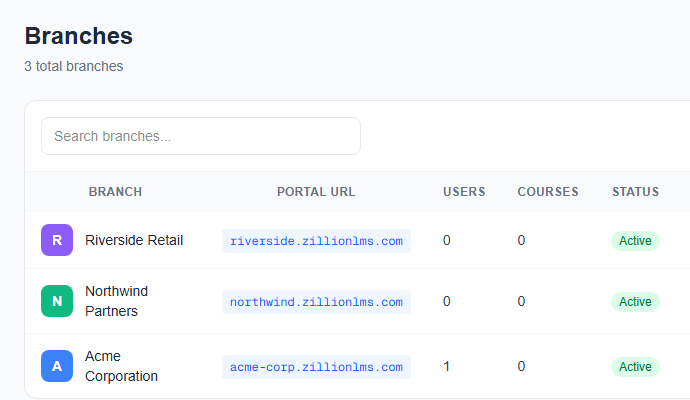The width and height of the screenshot is (690, 400).
Task: Click the Branches page heading
Action: point(79,36)
